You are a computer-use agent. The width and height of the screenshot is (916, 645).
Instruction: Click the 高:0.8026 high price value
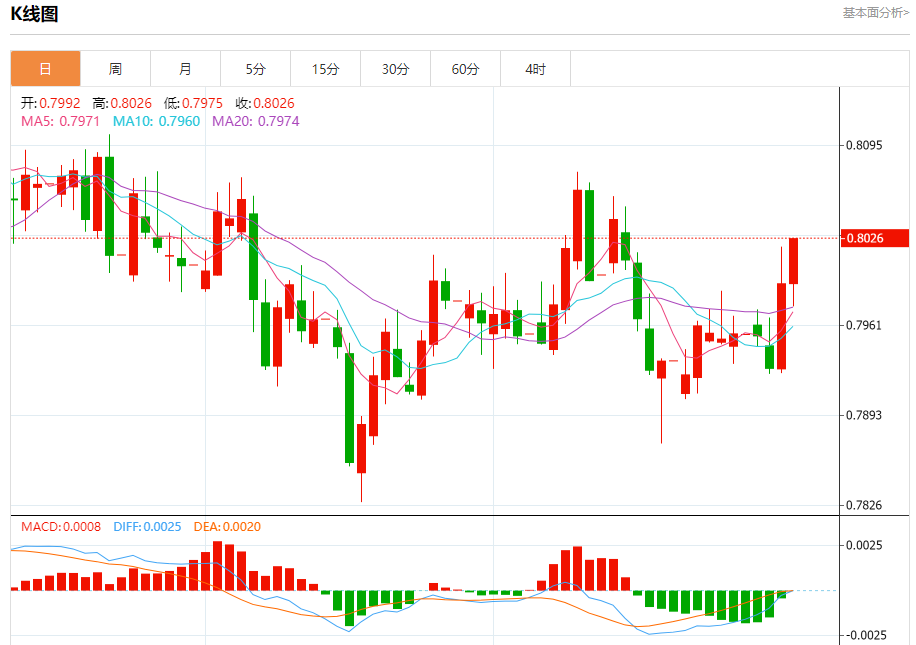[122, 103]
